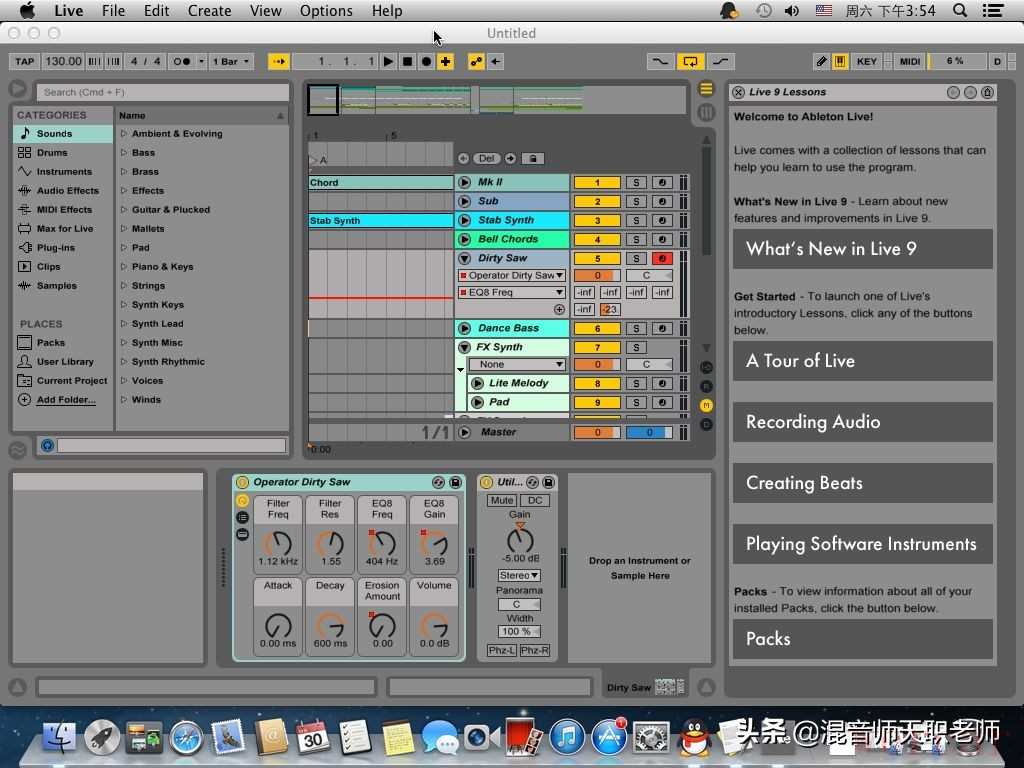The width and height of the screenshot is (1024, 768).
Task: Toggle Mk II track activator button
Action: pyautogui.click(x=597, y=182)
